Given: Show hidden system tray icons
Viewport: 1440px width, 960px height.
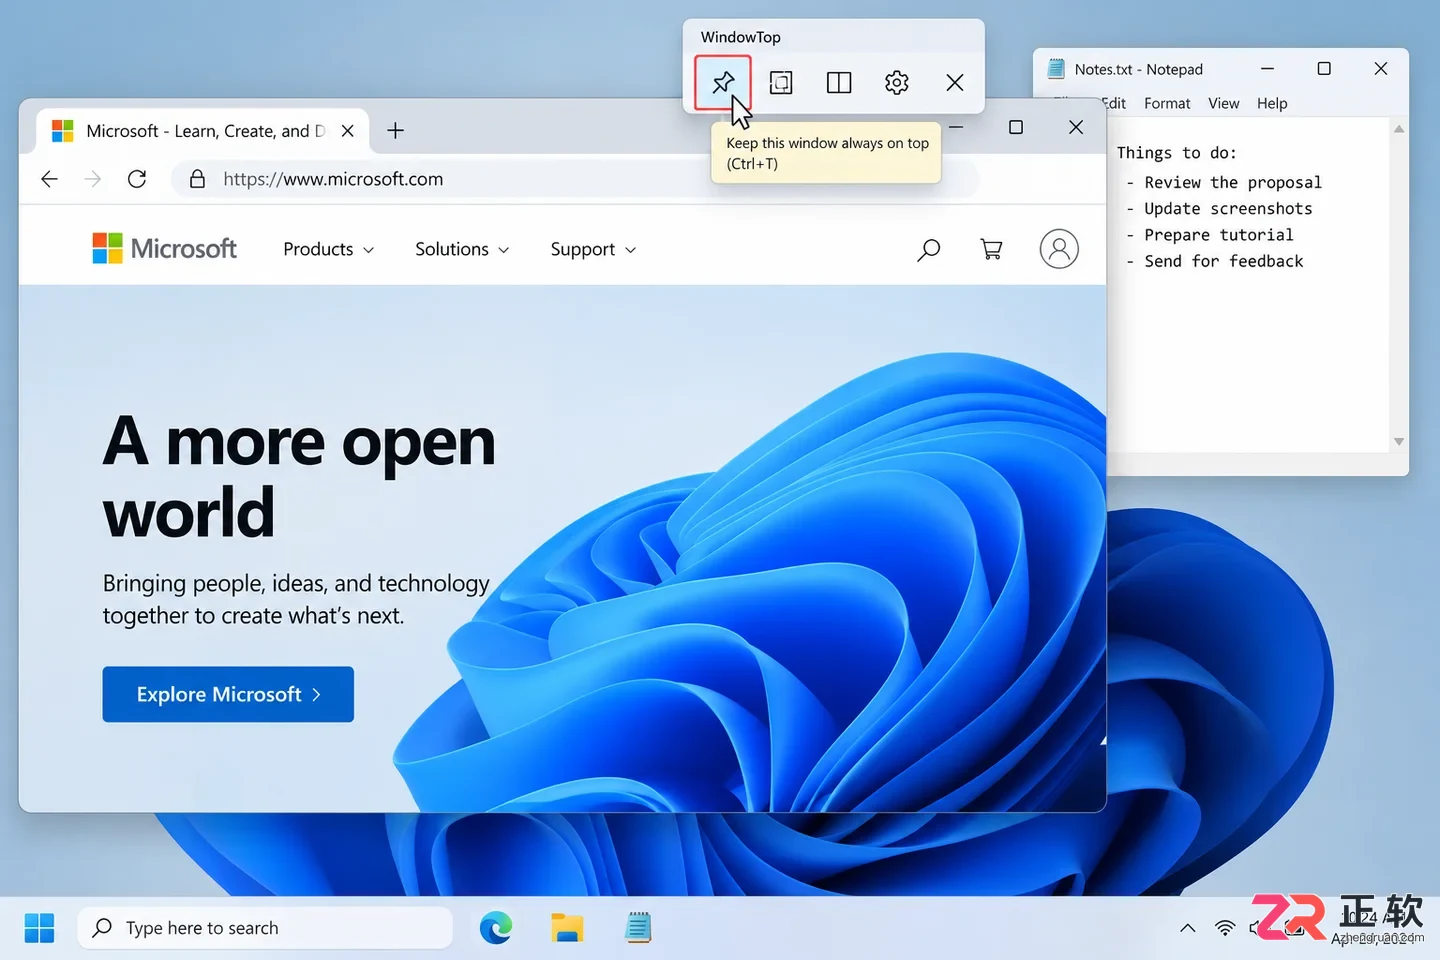Looking at the screenshot, I should [x=1188, y=928].
